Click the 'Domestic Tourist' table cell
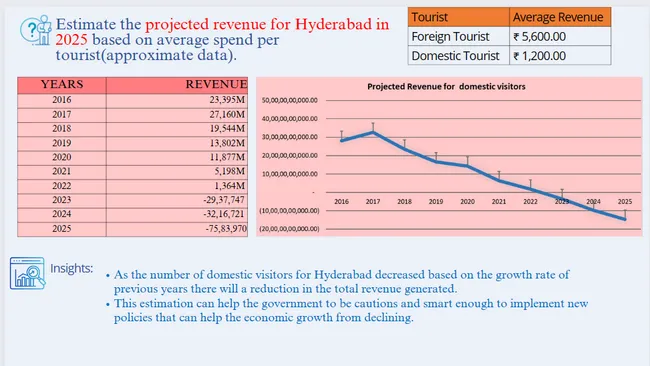This screenshot has height=366, width=650. [458, 56]
